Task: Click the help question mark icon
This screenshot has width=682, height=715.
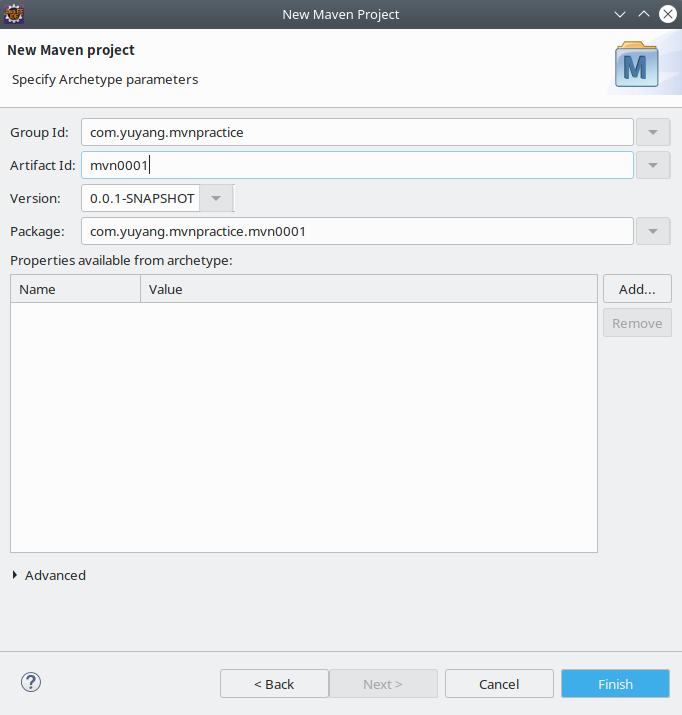Action: [31, 682]
